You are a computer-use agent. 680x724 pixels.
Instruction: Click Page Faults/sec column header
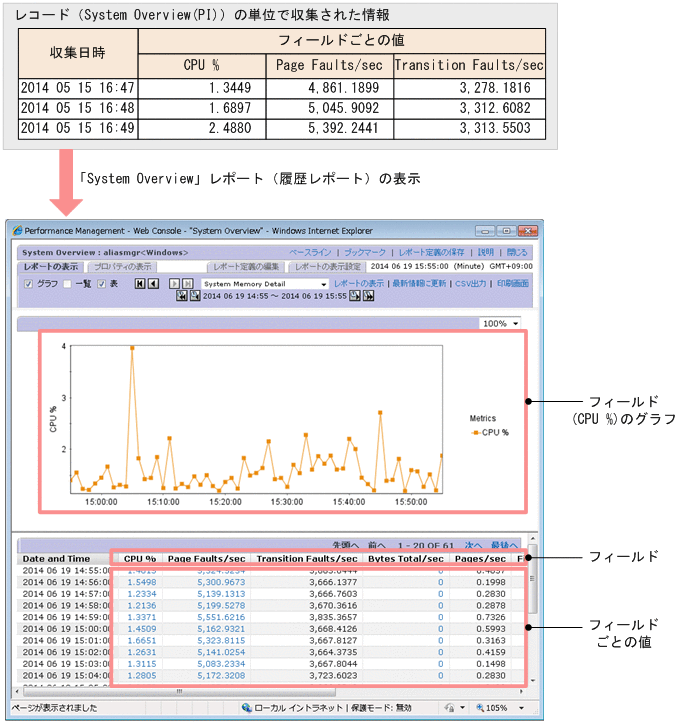206,559
